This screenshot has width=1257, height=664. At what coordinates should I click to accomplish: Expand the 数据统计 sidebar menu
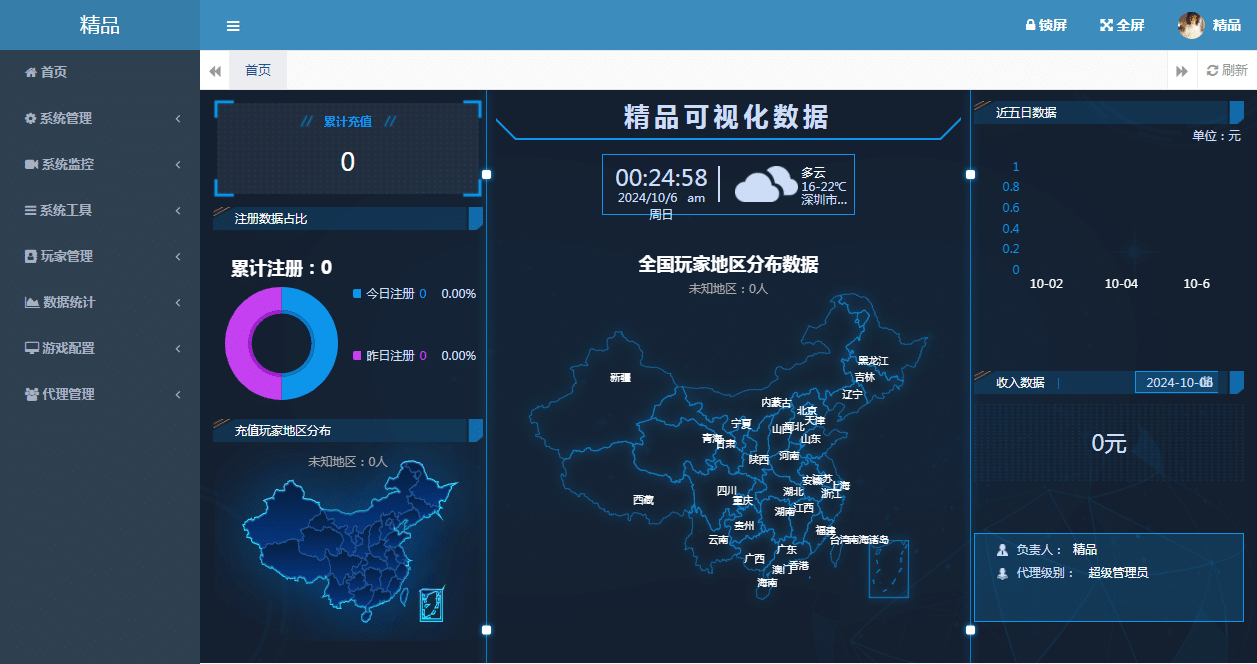click(100, 302)
